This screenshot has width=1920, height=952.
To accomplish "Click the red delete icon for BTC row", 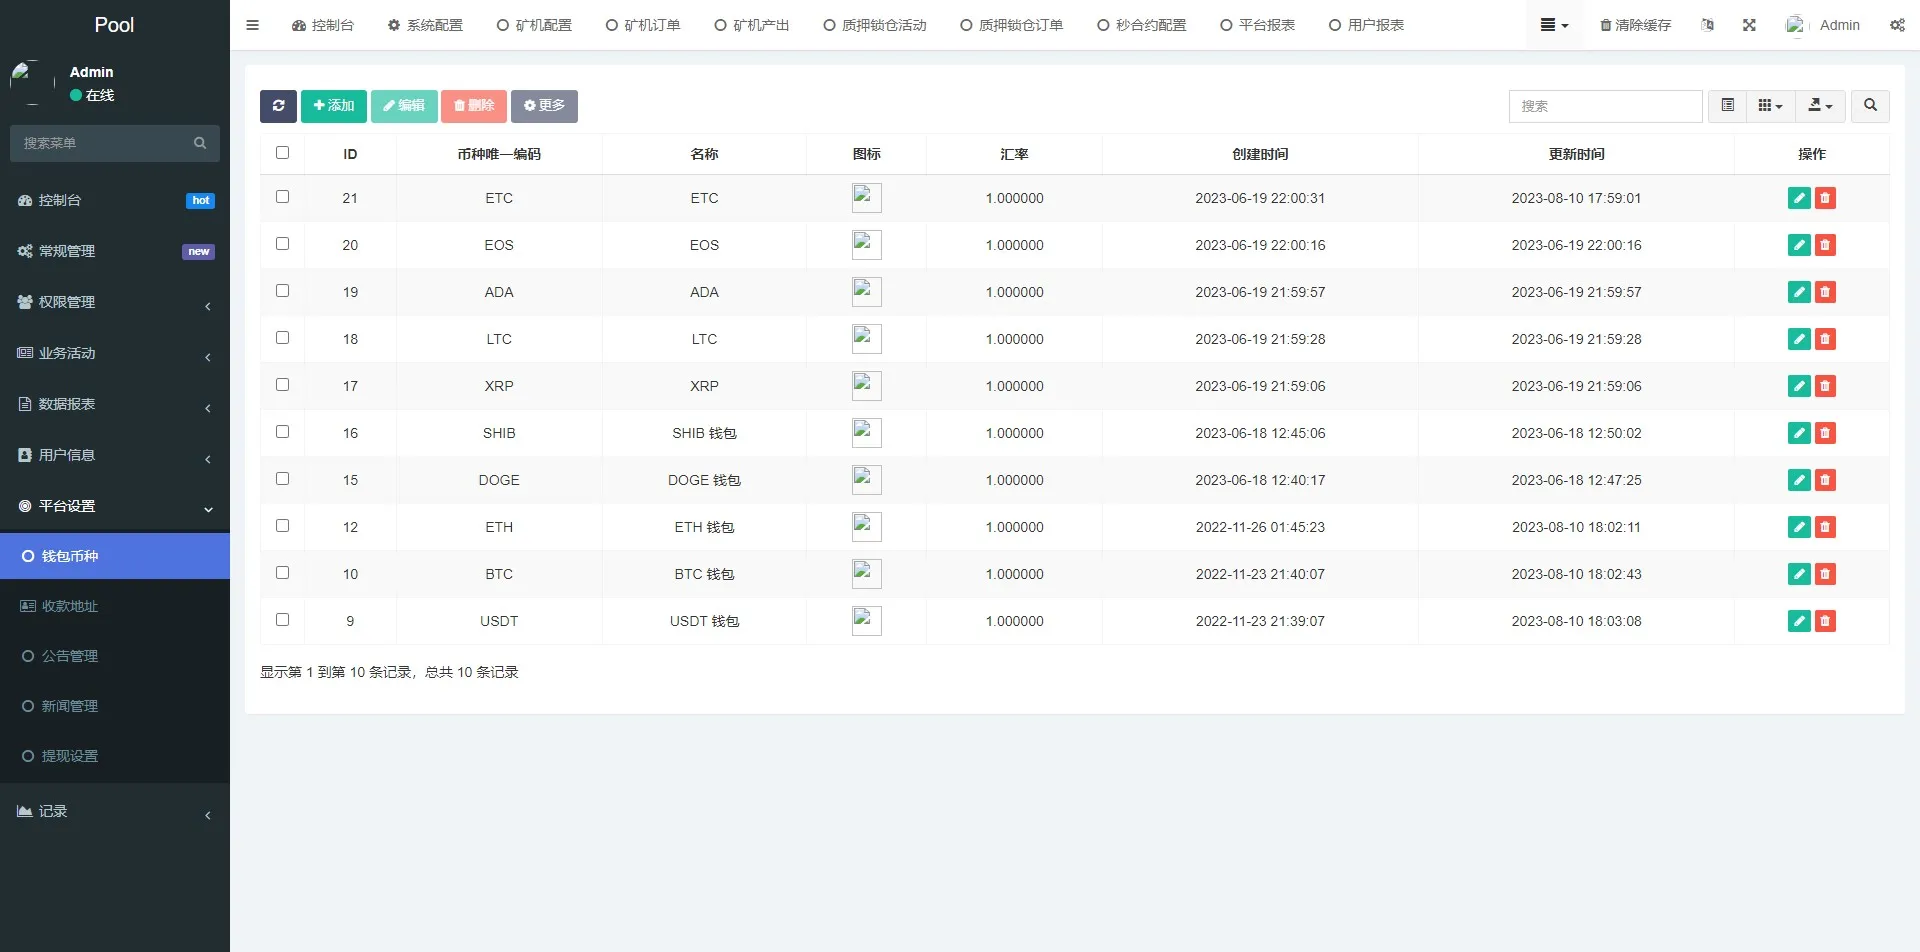I will pos(1825,574).
